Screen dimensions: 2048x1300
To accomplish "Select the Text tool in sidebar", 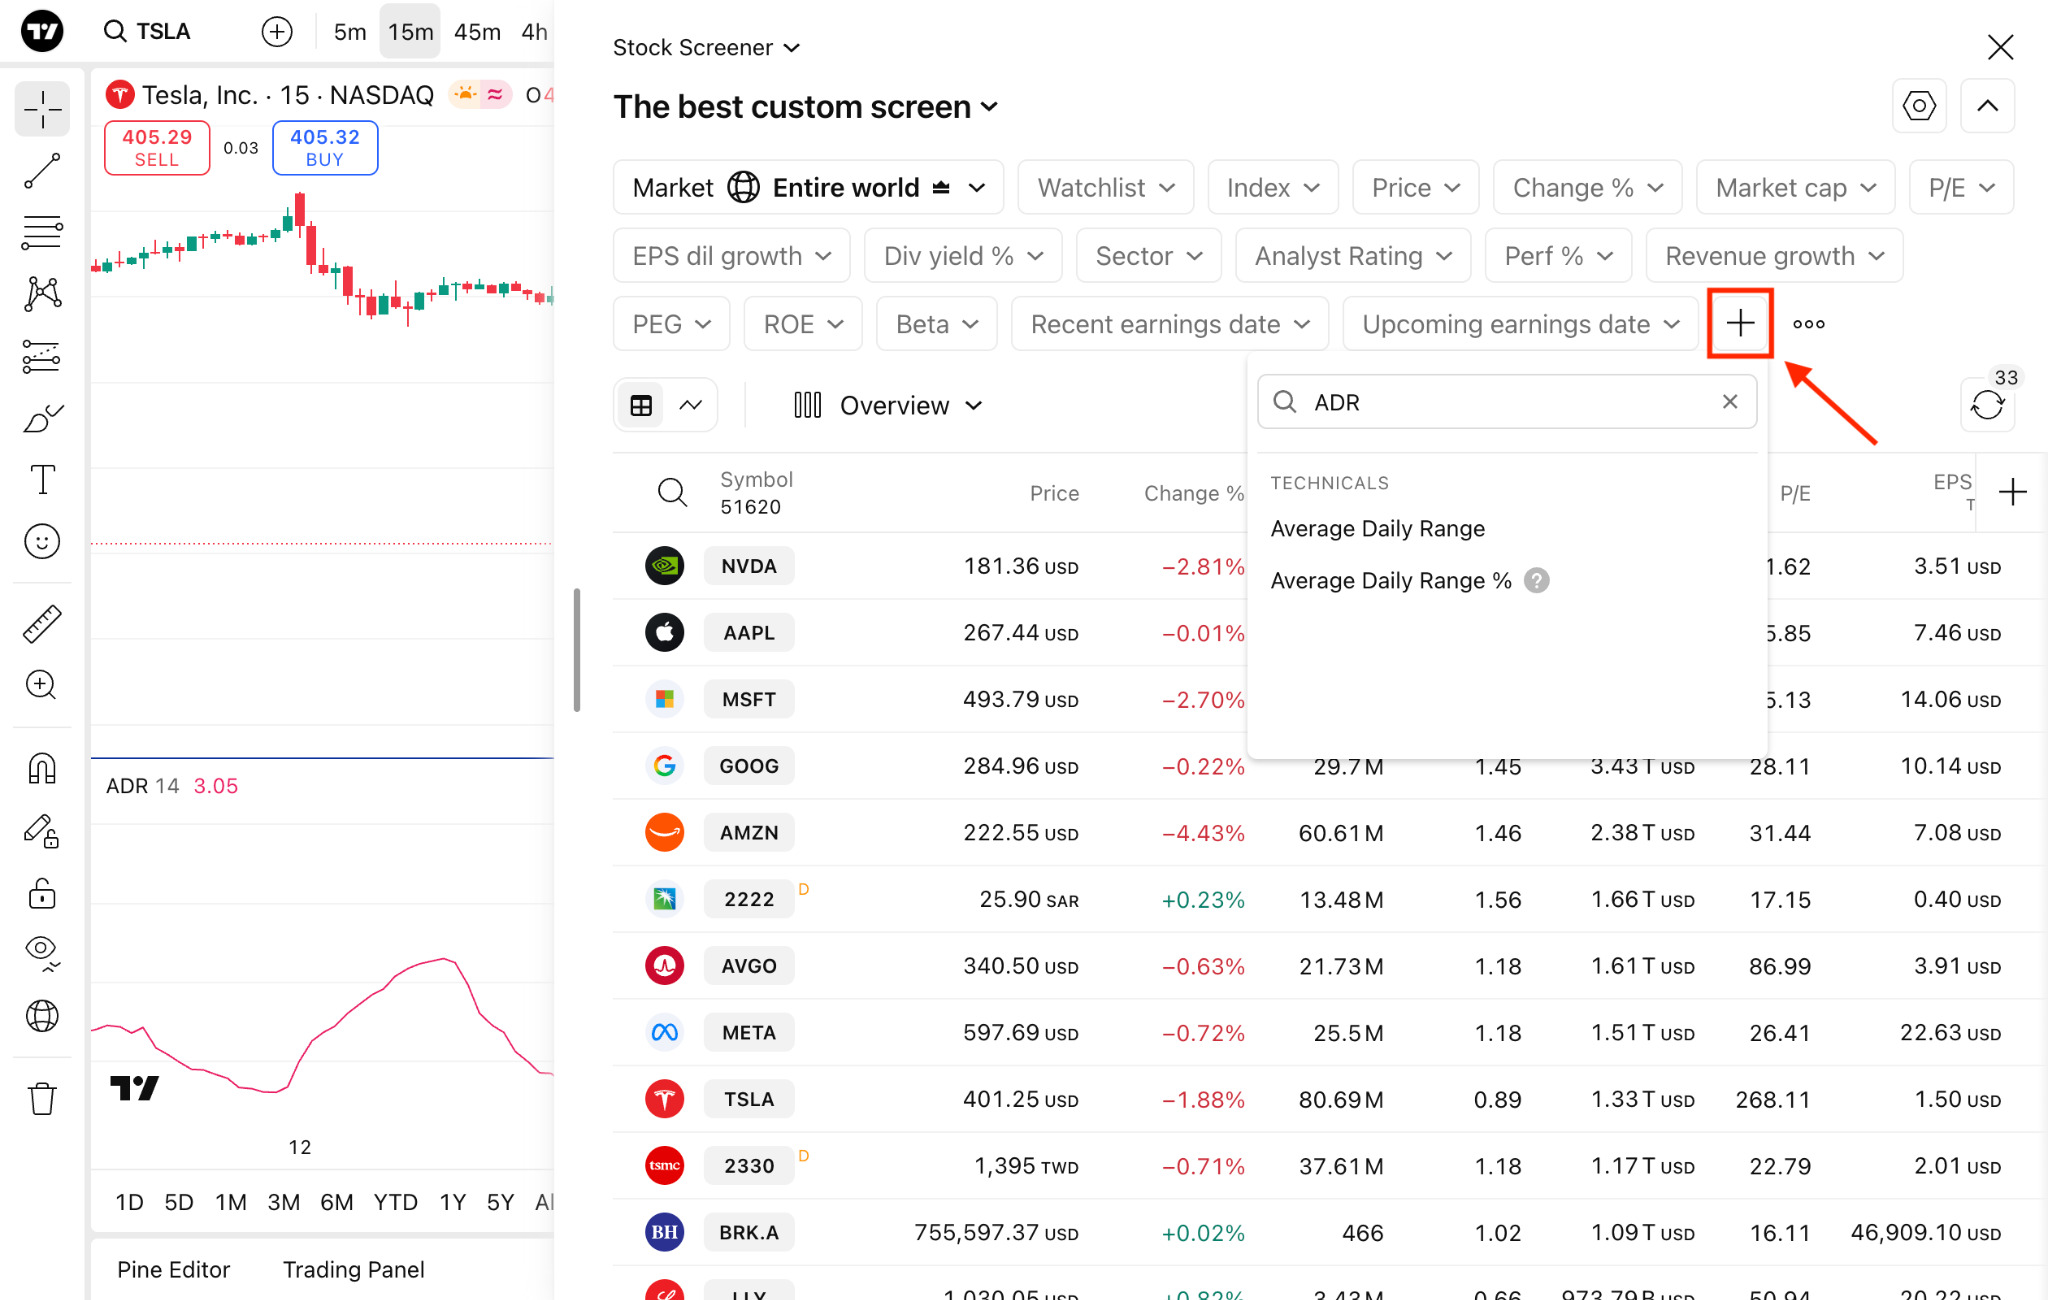I will click(x=42, y=480).
